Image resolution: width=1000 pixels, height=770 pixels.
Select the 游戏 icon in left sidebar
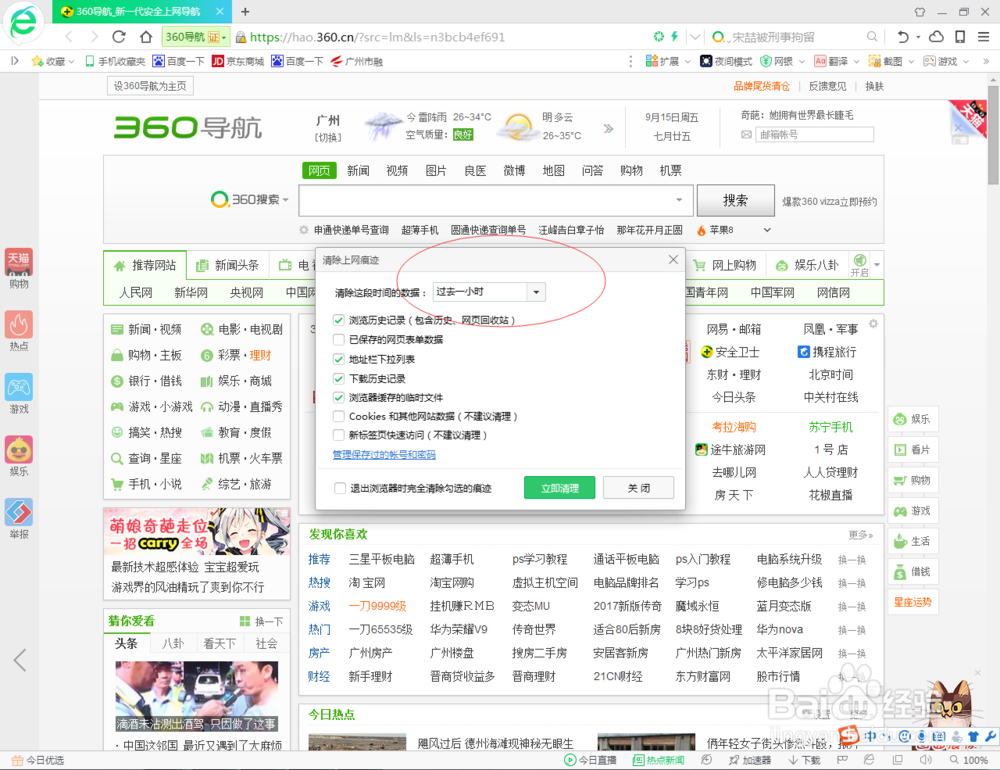click(x=20, y=387)
